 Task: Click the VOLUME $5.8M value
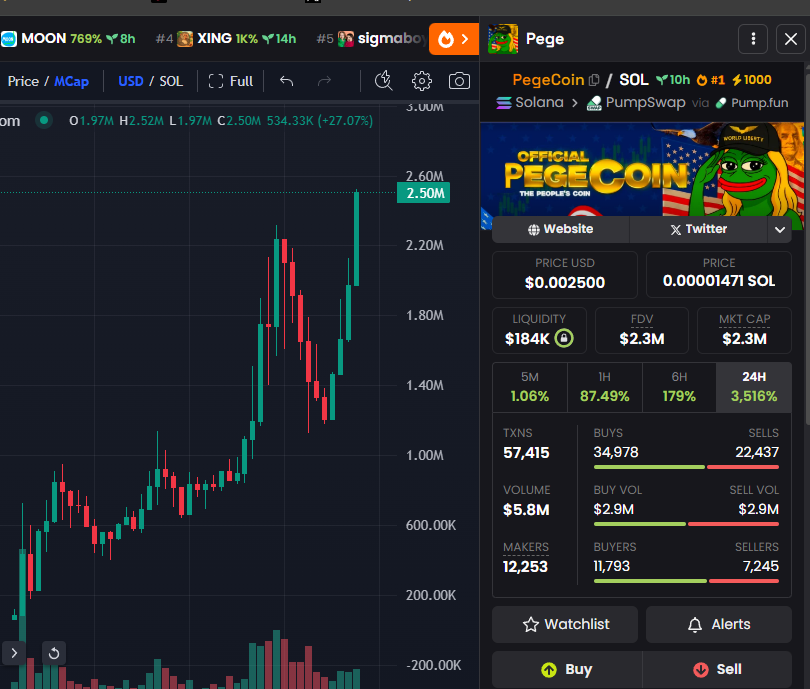click(526, 510)
